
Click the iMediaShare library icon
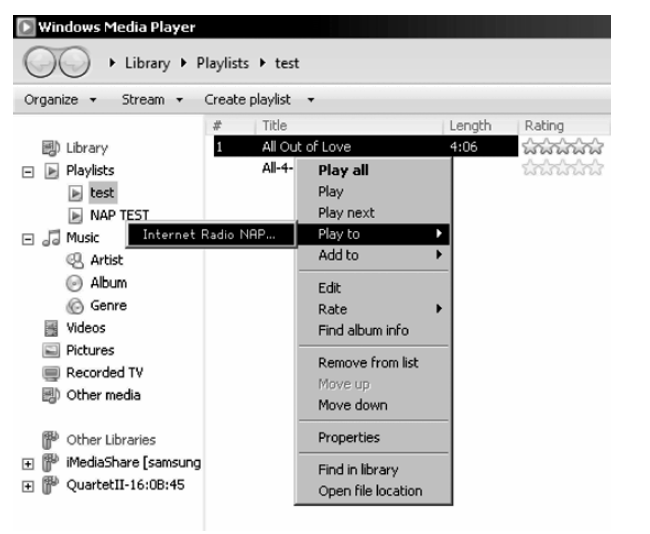50,462
